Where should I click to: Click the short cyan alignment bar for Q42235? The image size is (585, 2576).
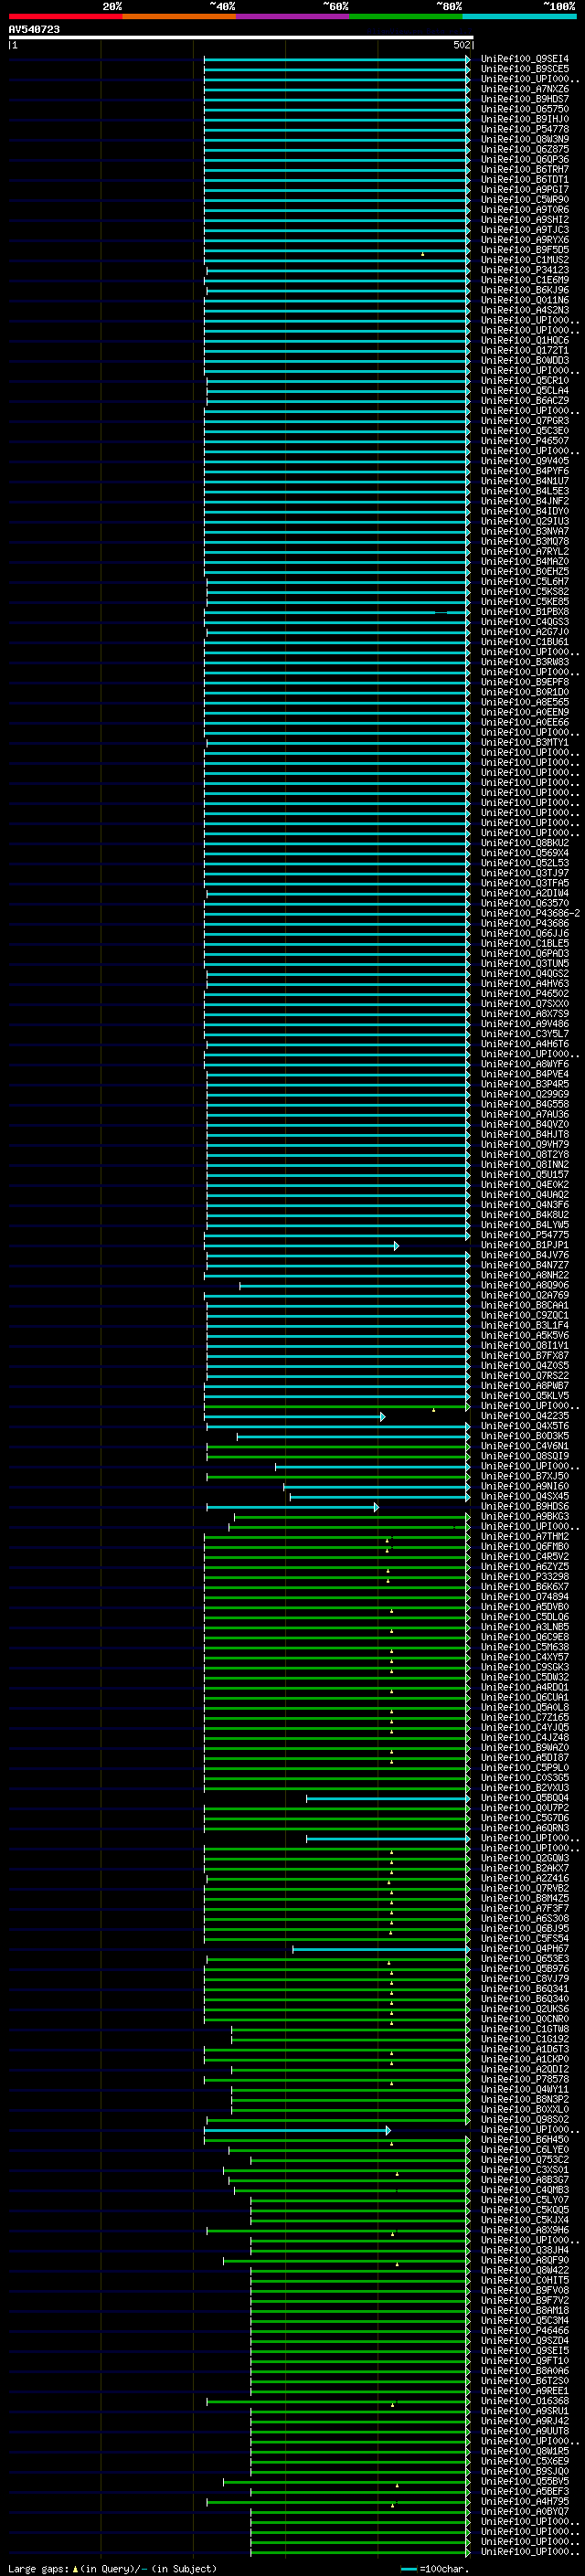(294, 1416)
